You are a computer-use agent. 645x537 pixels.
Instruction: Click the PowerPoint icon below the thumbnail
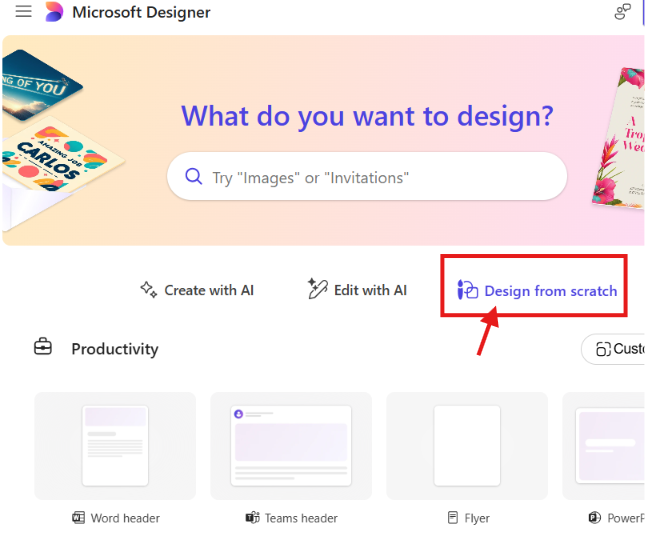594,518
